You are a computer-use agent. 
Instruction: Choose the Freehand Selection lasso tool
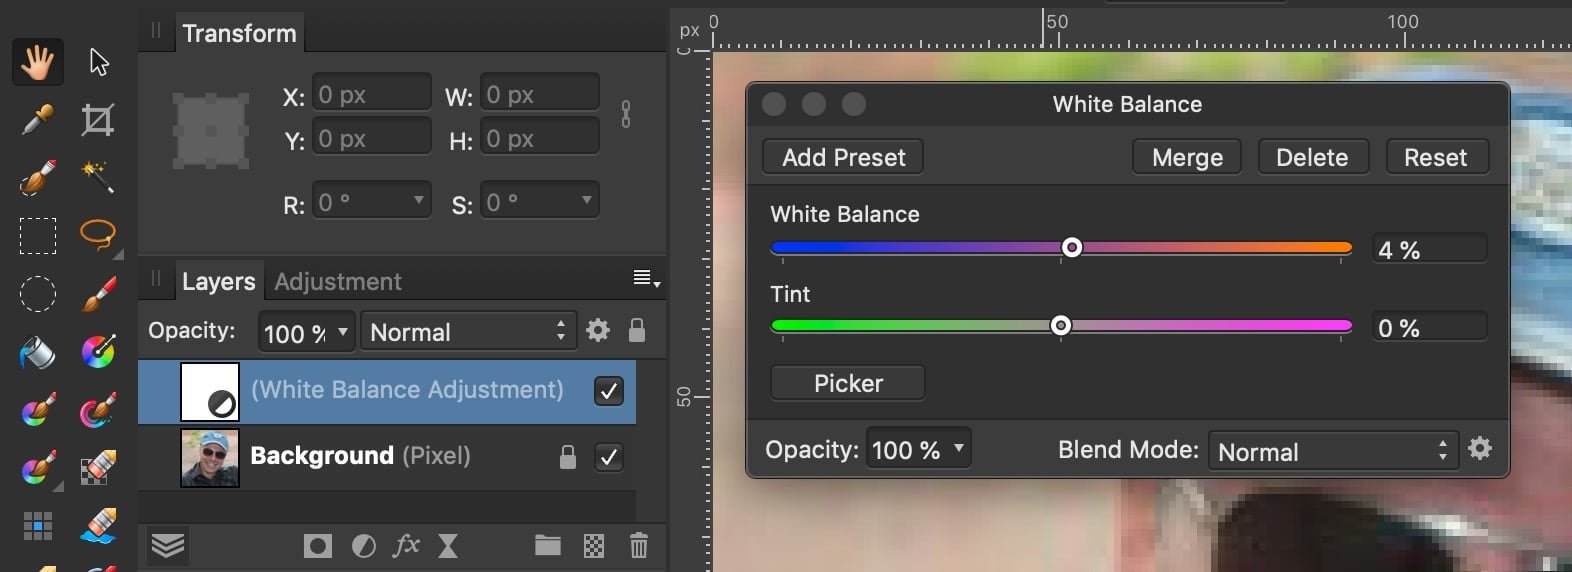[x=97, y=235]
